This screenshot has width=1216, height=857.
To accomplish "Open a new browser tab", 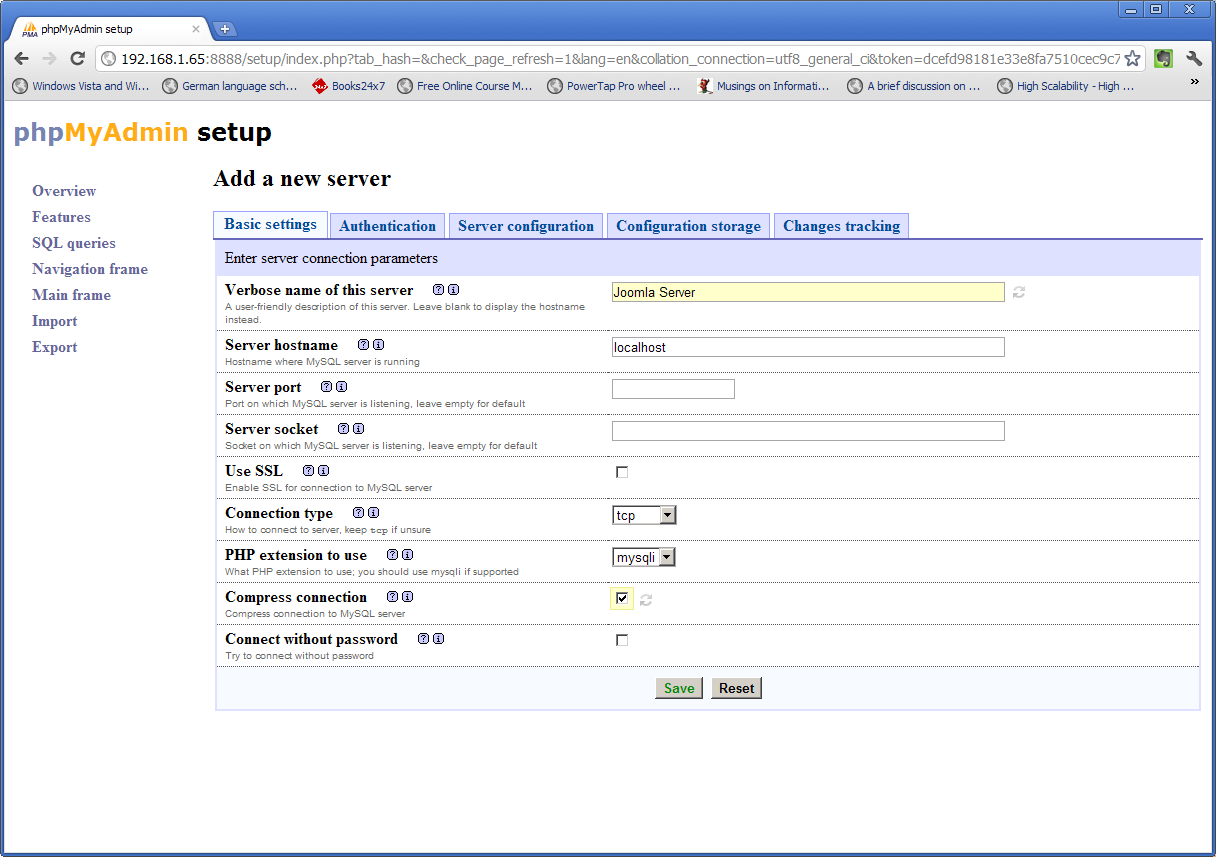I will click(225, 29).
